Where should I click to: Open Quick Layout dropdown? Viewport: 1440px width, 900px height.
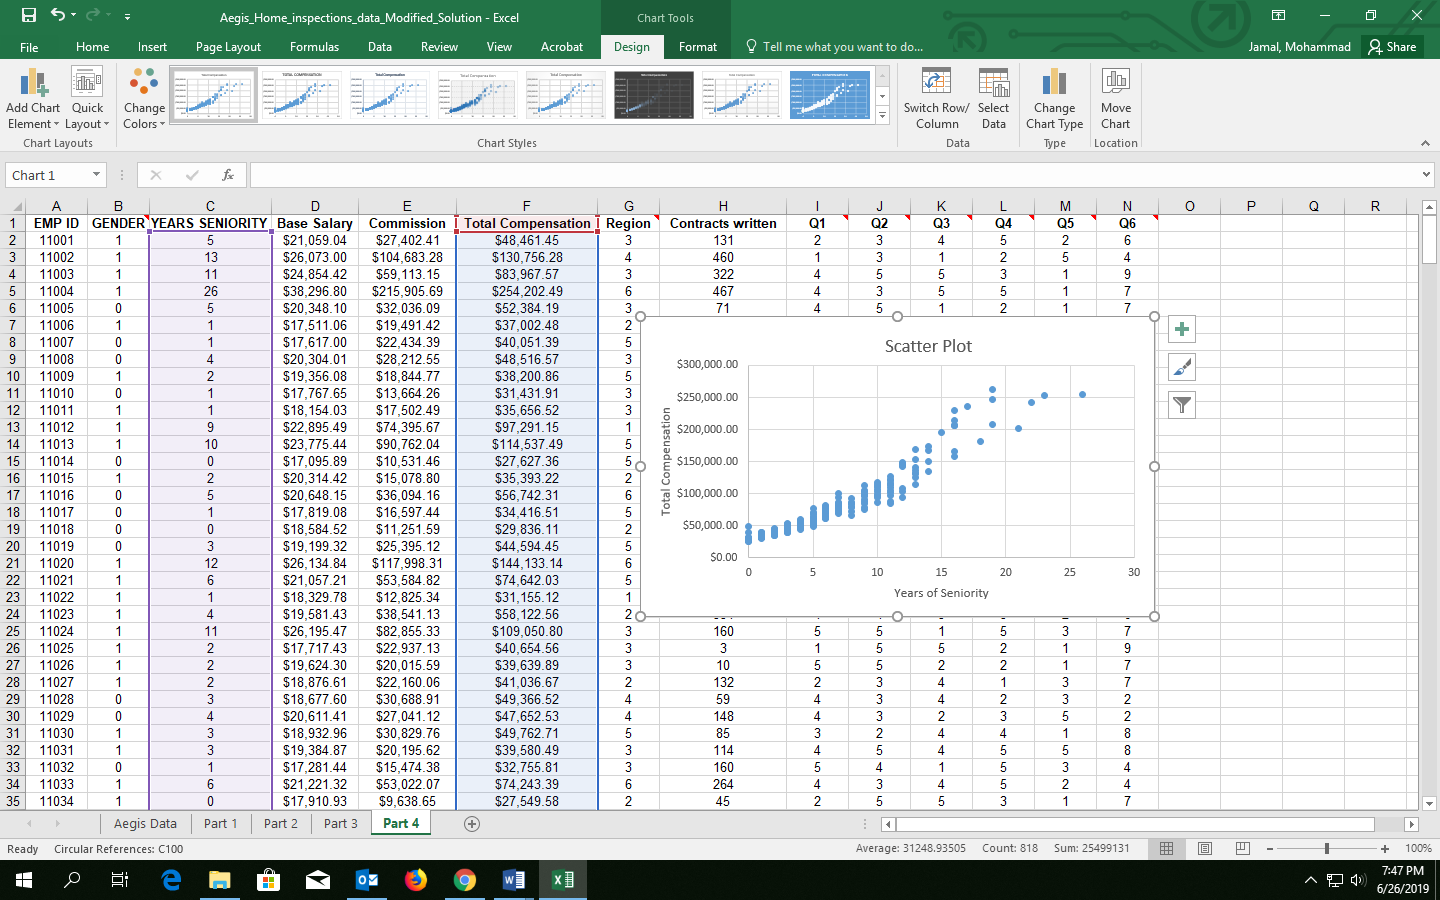(87, 99)
